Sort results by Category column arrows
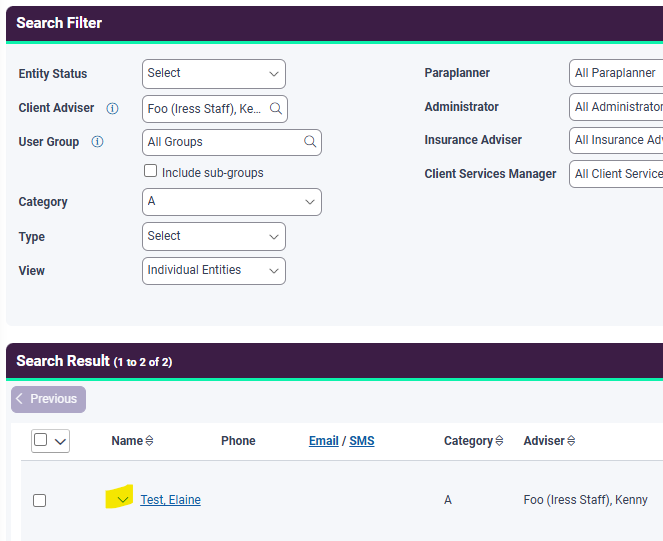Screen dimensions: 663x541 (499, 441)
